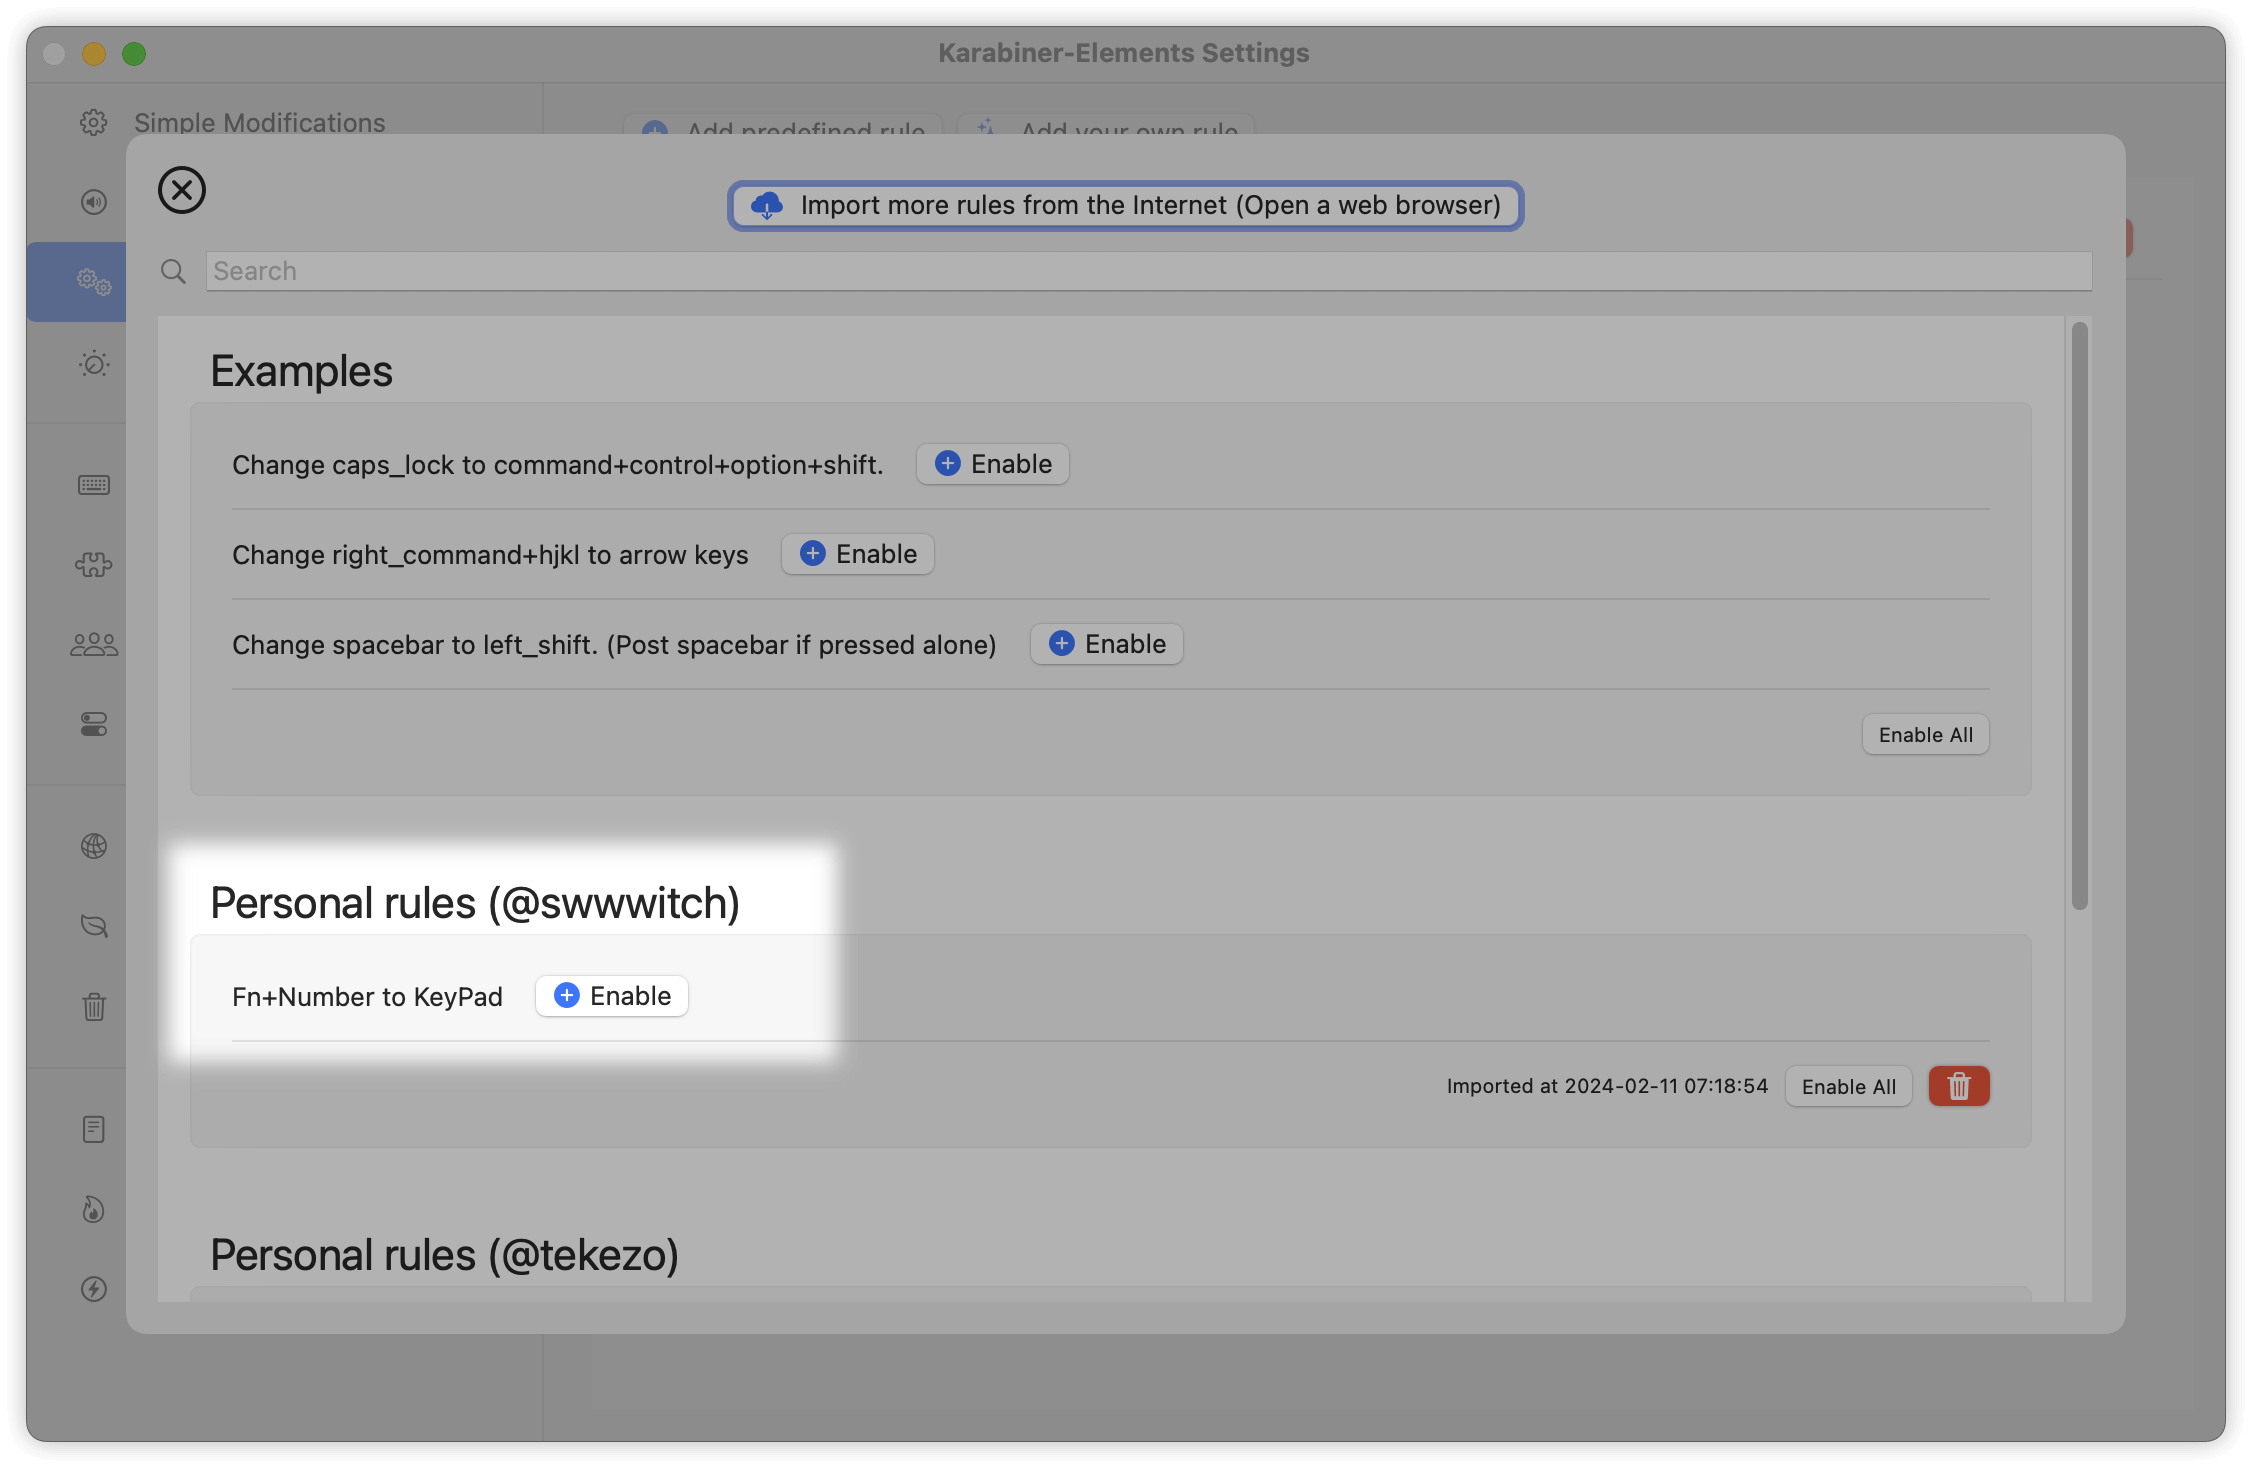Click Enable All for swwwitch personal rules
2253x1469 pixels.
pos(1848,1087)
